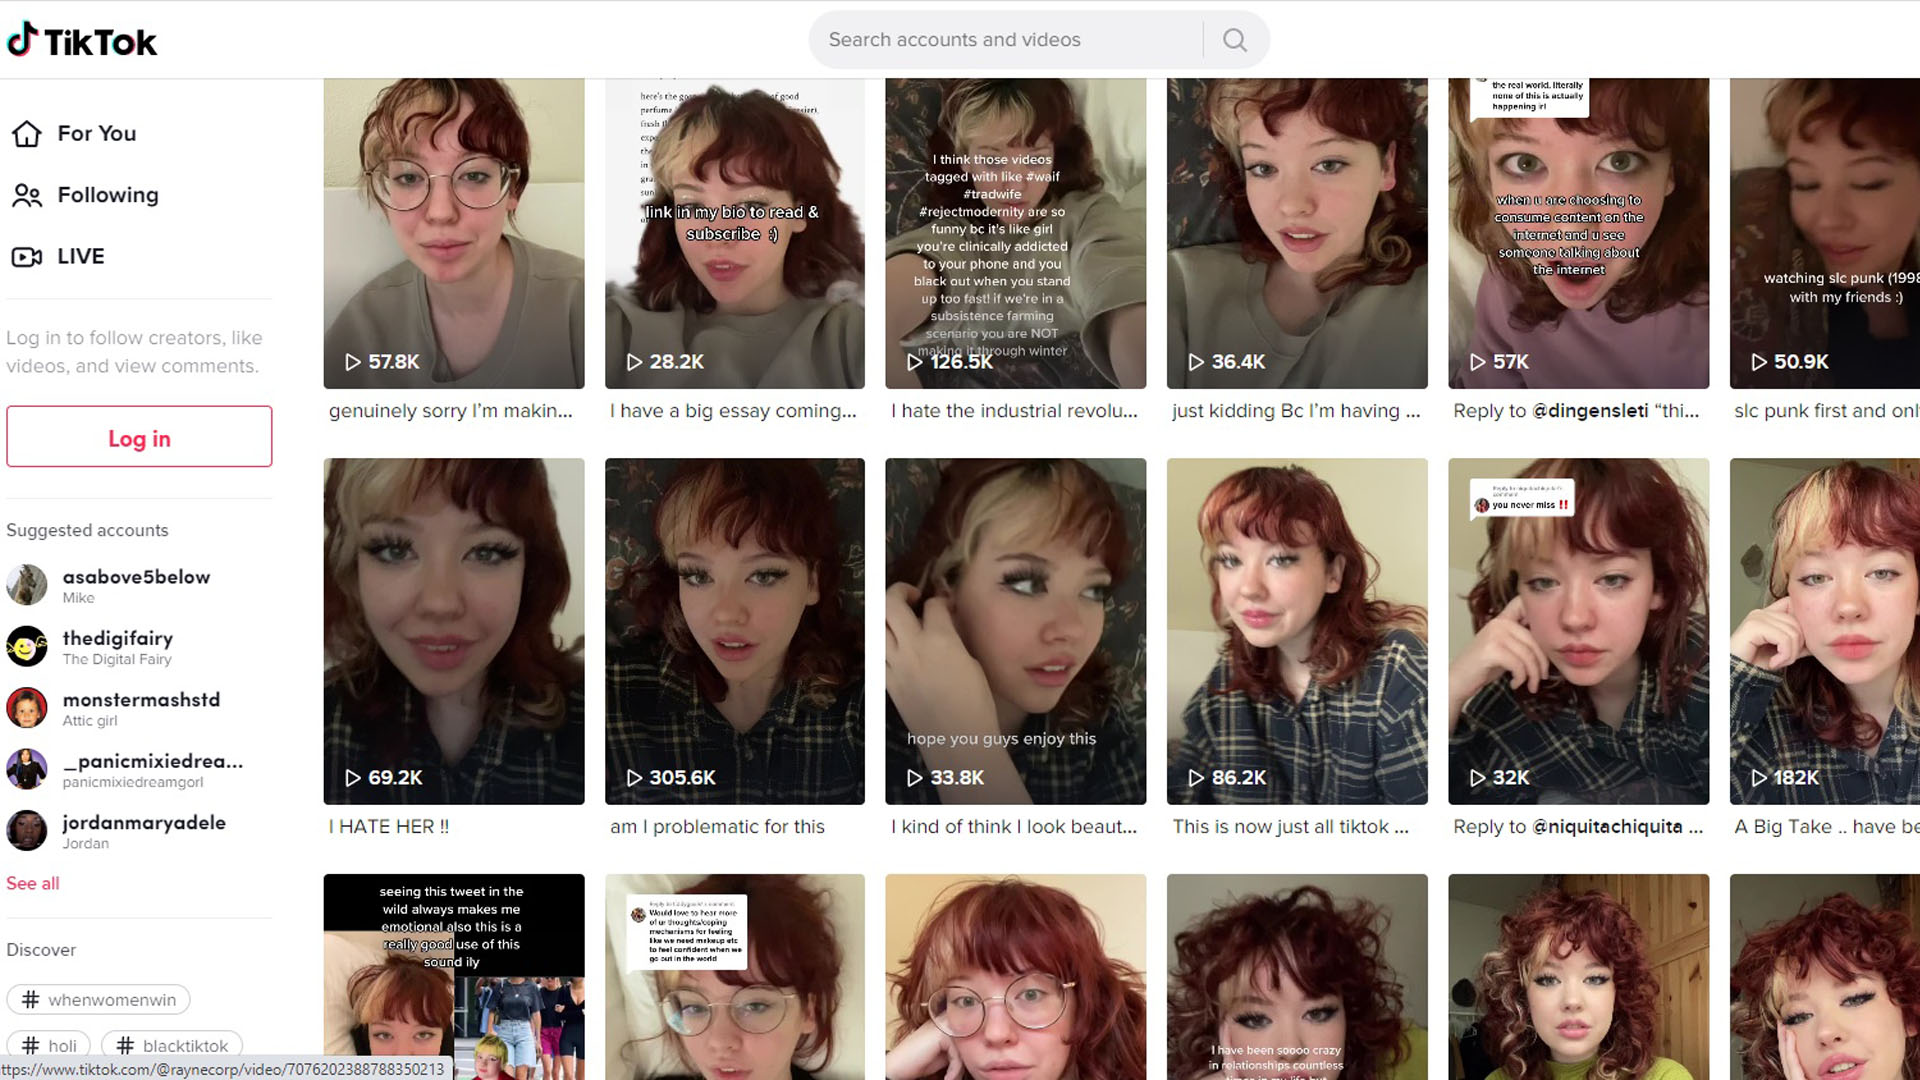Viewport: 1920px width, 1080px height.
Task: Open the video with 126.5K plays
Action: (1016, 233)
